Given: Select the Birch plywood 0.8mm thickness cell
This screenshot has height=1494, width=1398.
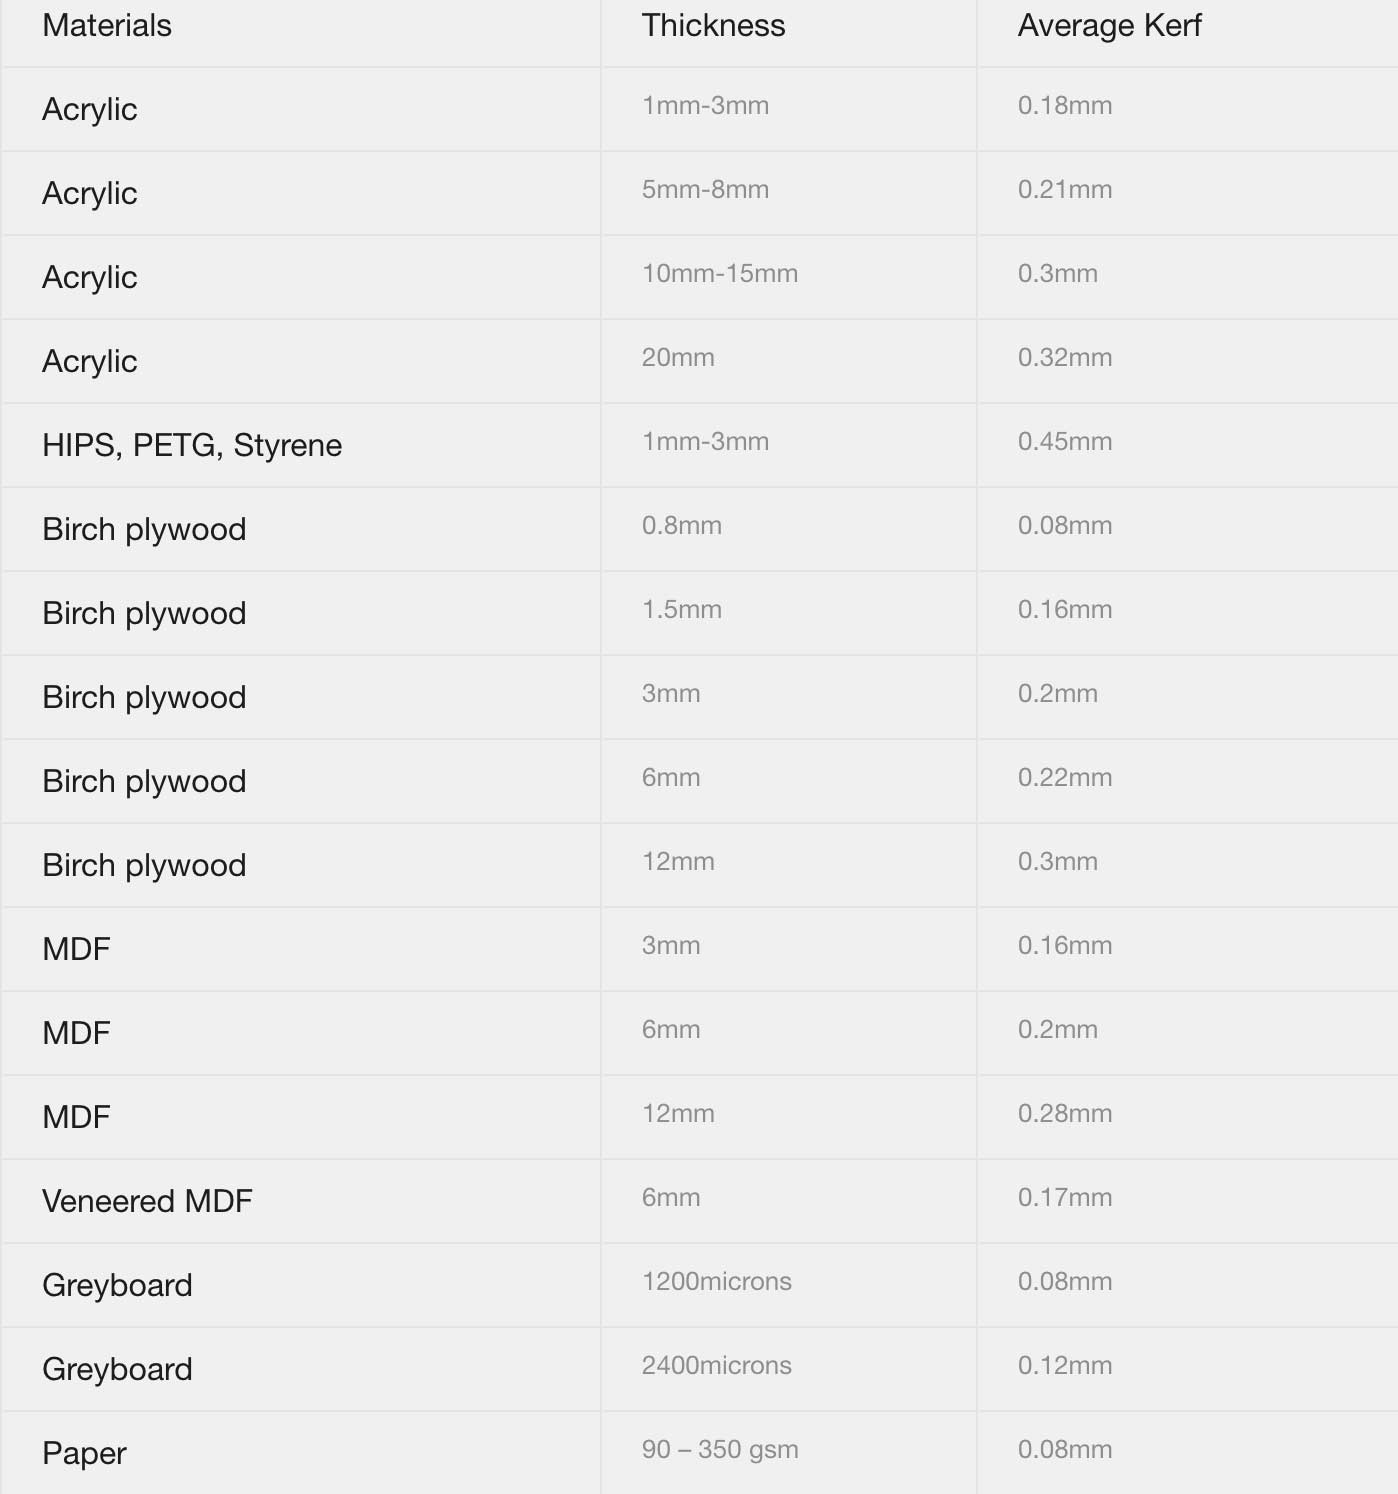Looking at the screenshot, I should click(x=682, y=526).
